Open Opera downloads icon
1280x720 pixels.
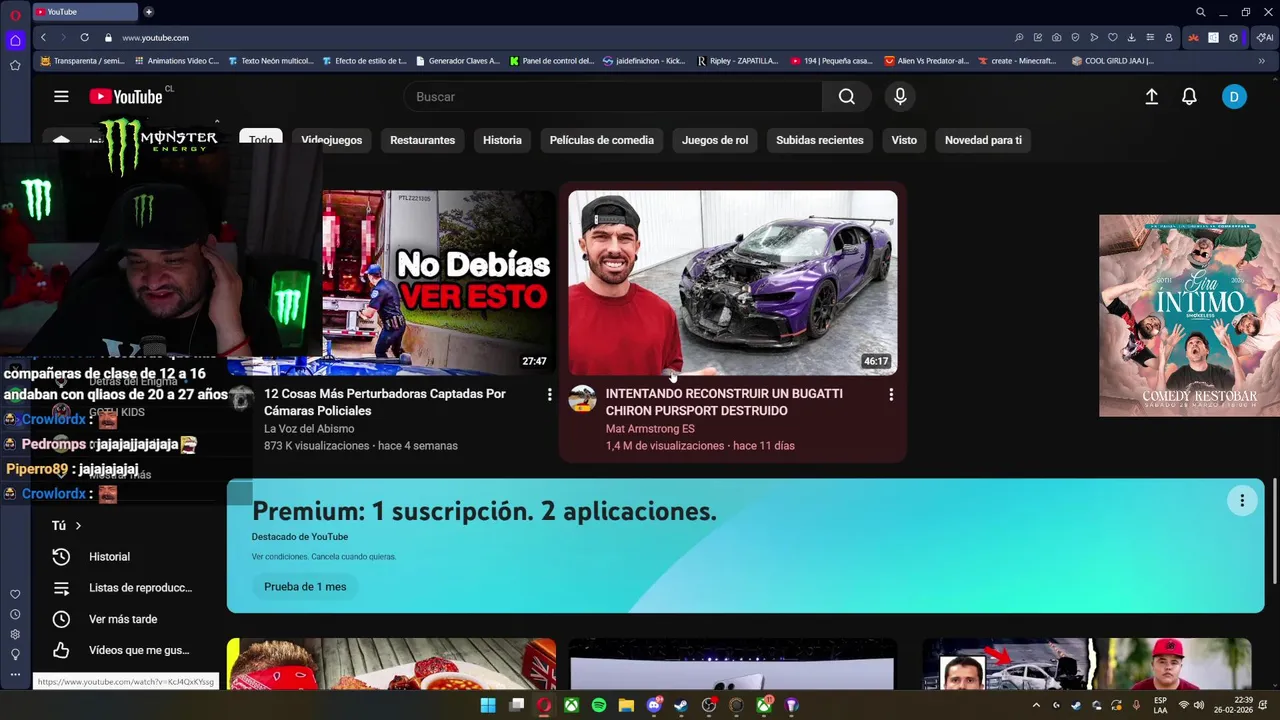(1131, 37)
